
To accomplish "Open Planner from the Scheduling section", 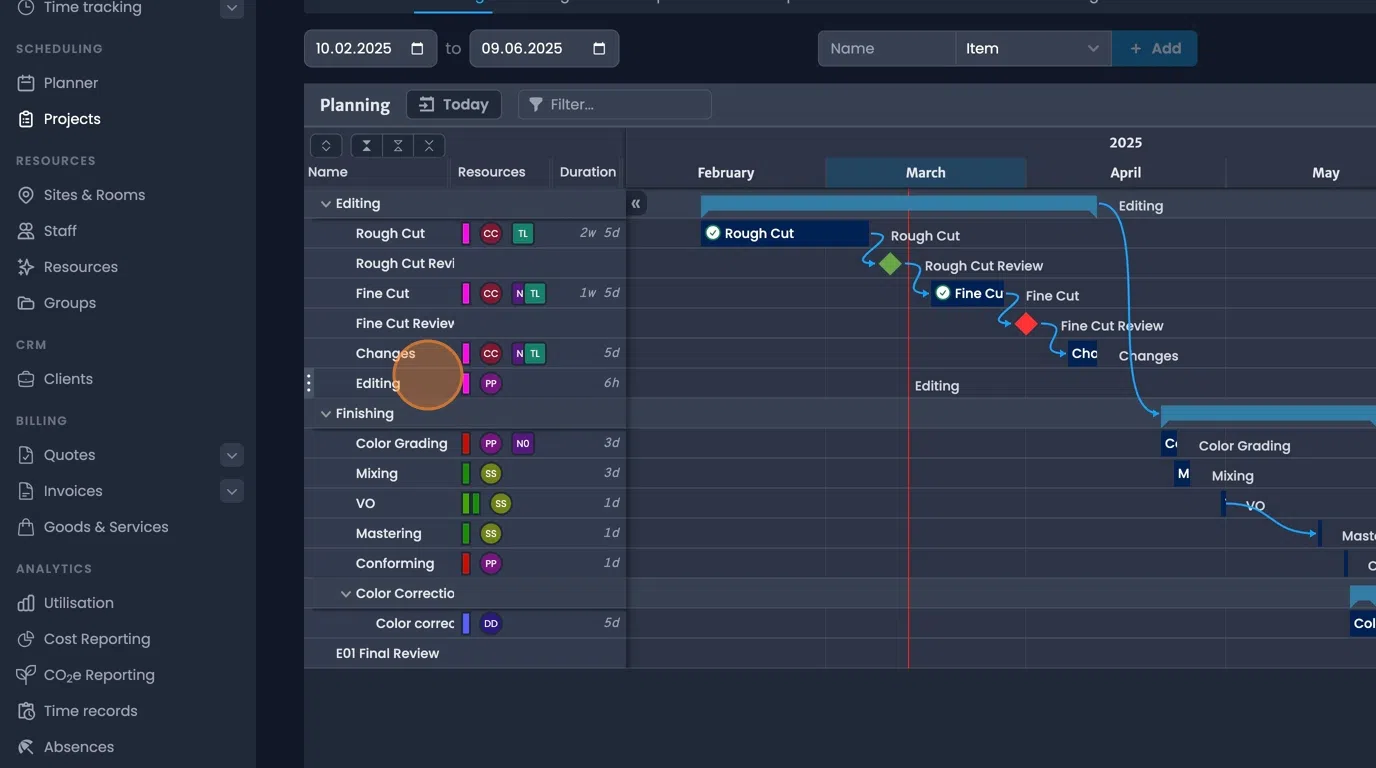I will click(70, 82).
